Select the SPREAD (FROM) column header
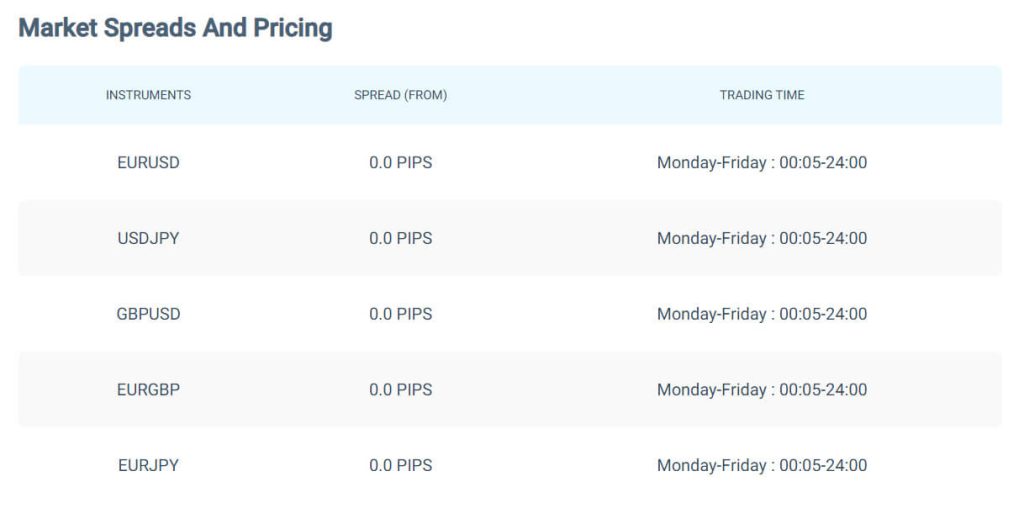Screen dimensions: 1024x519 (400, 95)
